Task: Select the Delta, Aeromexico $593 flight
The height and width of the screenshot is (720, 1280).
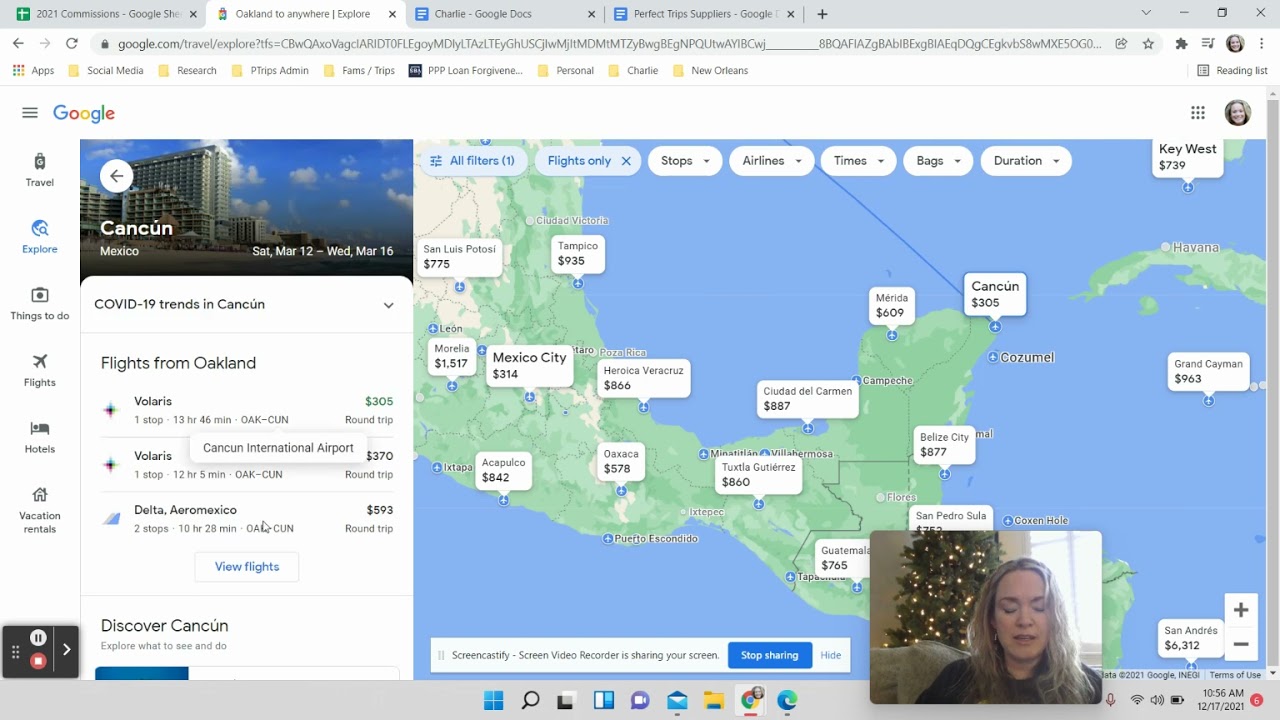Action: [x=247, y=519]
